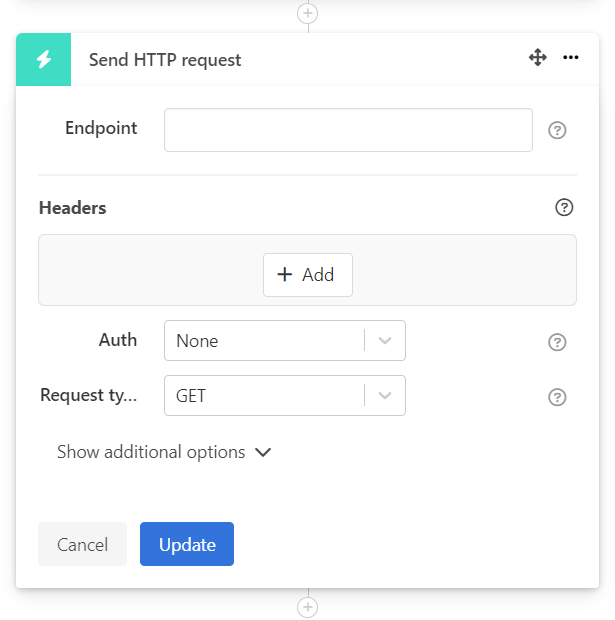The image size is (615, 620).
Task: Click the chevron arrow in the GET dropdown
Action: point(385,396)
